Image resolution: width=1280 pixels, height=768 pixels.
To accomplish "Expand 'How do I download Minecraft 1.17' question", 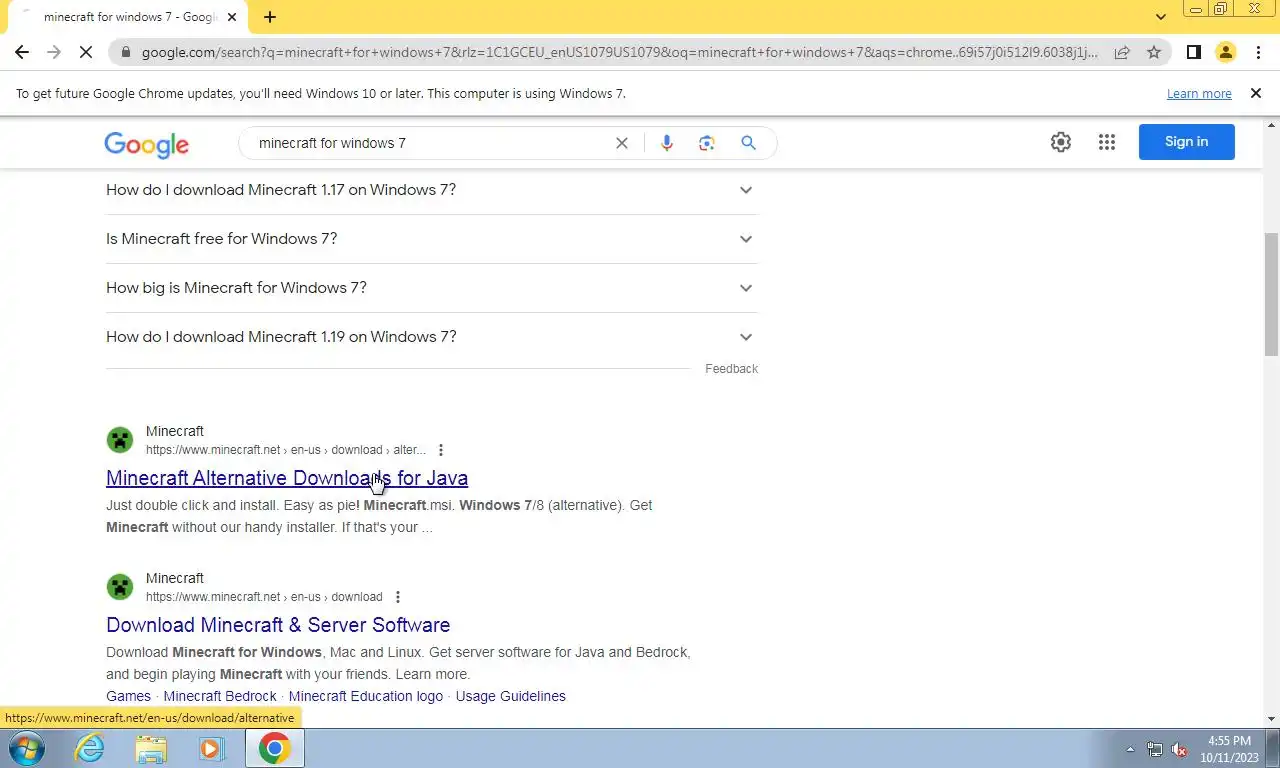I will click(431, 190).
